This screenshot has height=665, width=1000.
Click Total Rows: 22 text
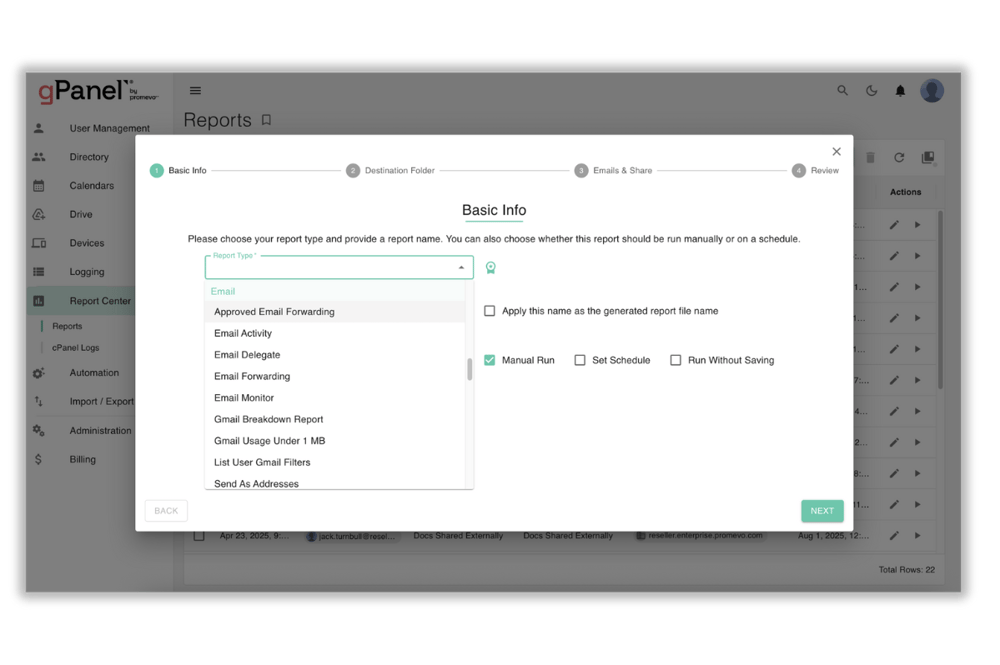click(906, 569)
